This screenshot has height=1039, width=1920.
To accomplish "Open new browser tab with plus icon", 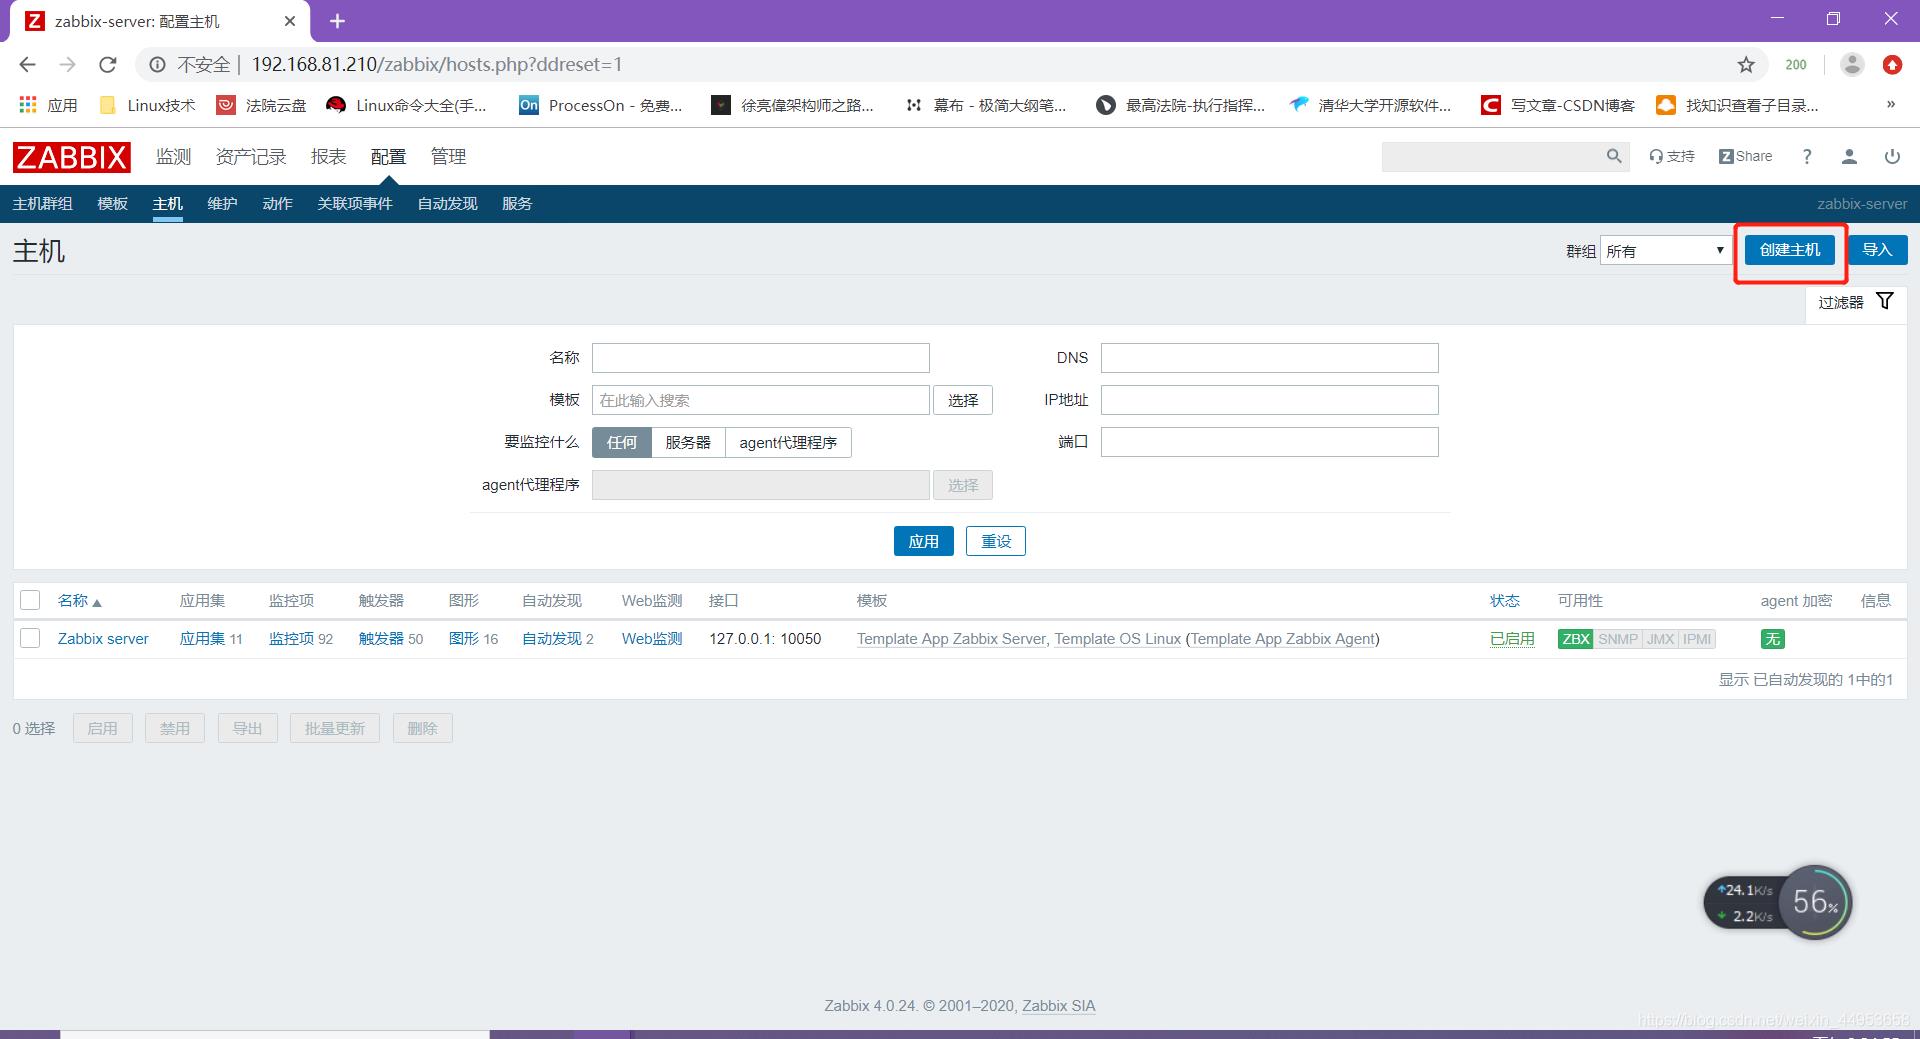I will coord(337,21).
